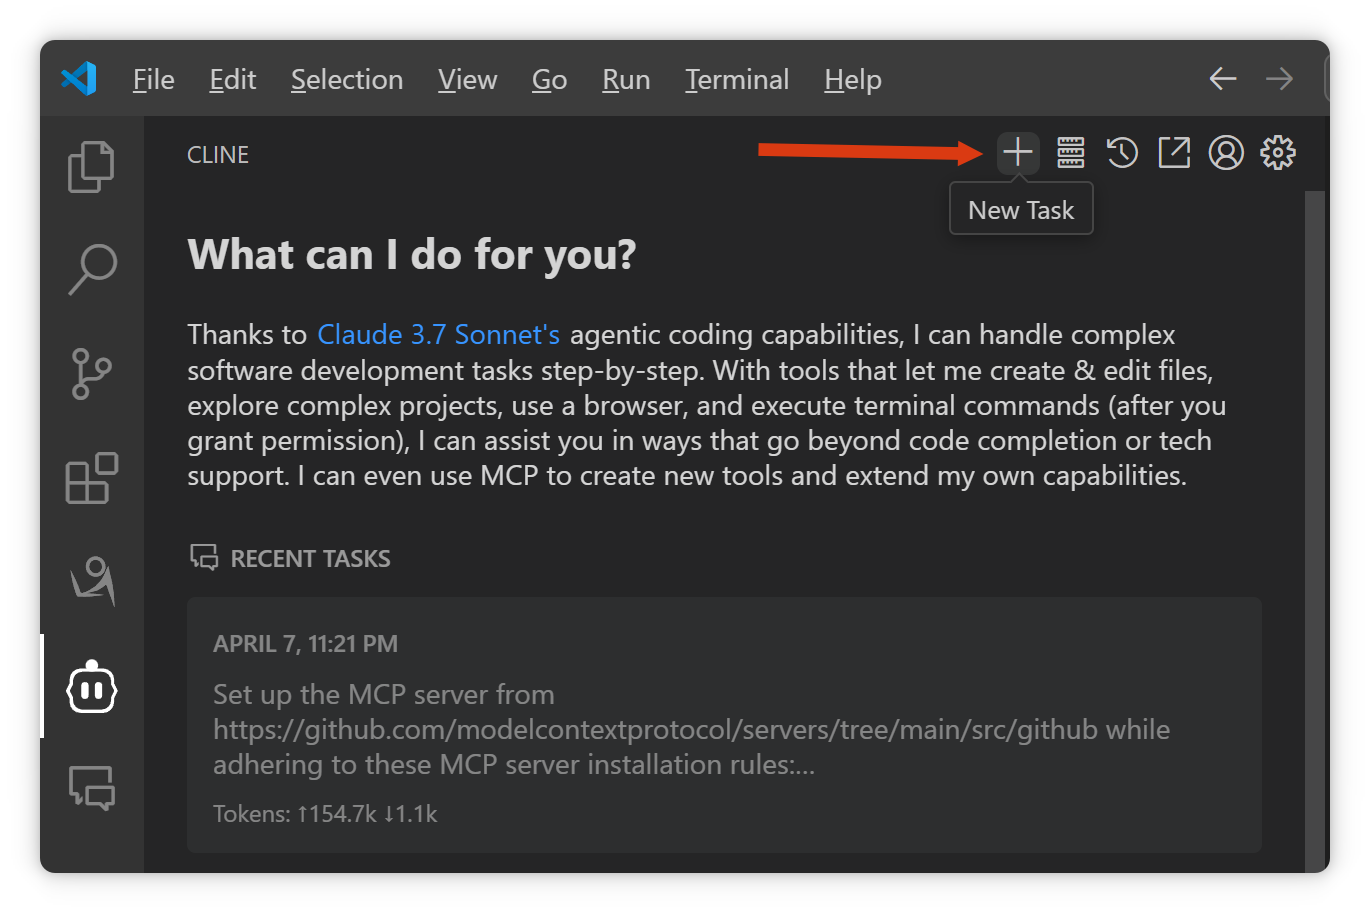Viewport: 1370px width, 913px height.
Task: Open the Explorer view in activity bar
Action: click(91, 166)
